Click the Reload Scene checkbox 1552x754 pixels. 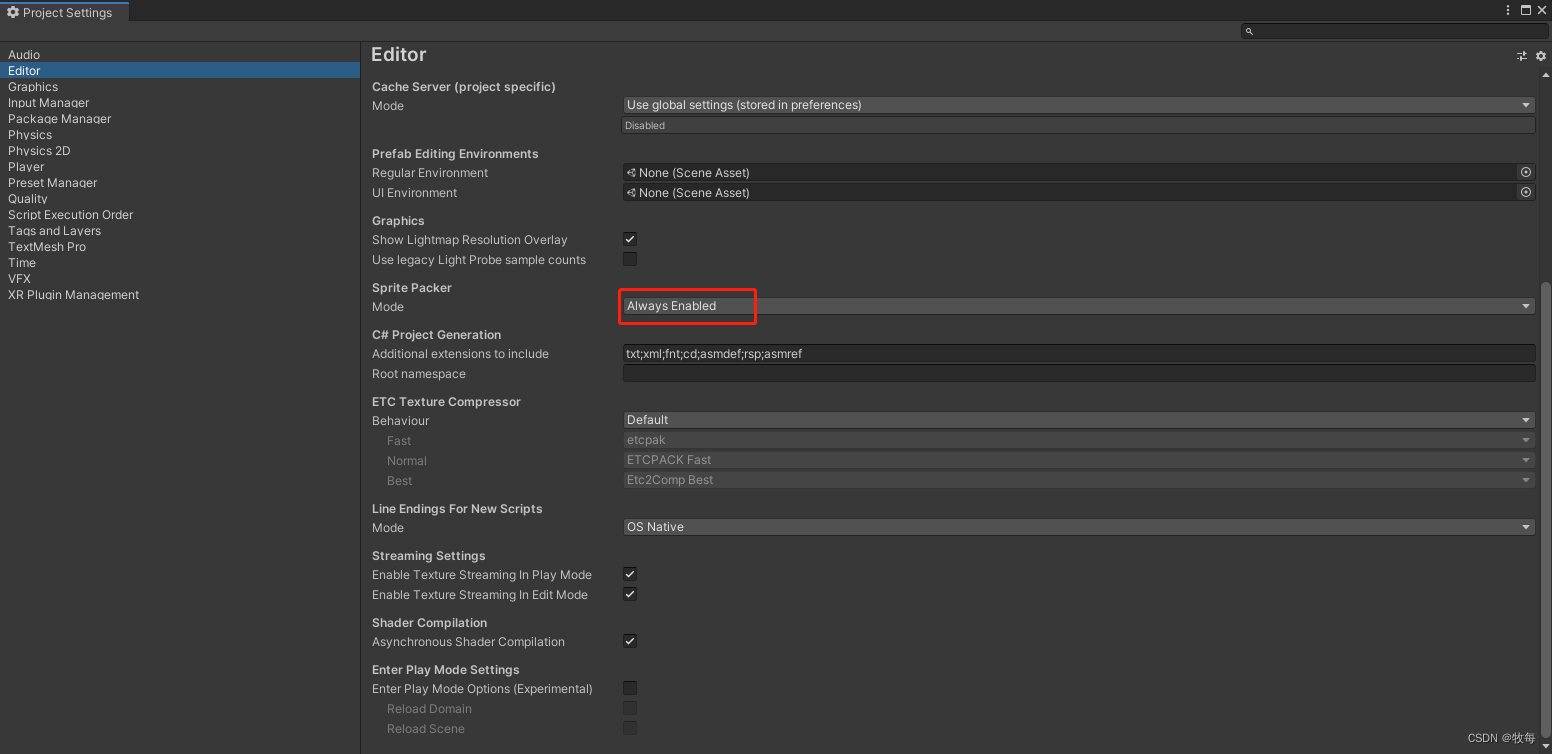click(630, 728)
